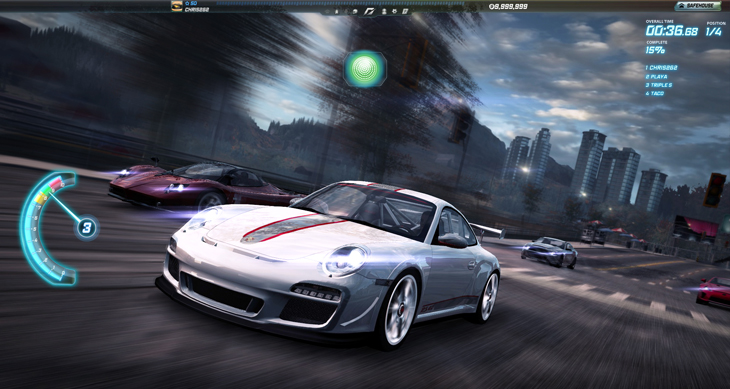Image resolution: width=730 pixels, height=389 pixels.
Task: Click the CHRIS262 name beside the avatar
Action: [196, 9]
